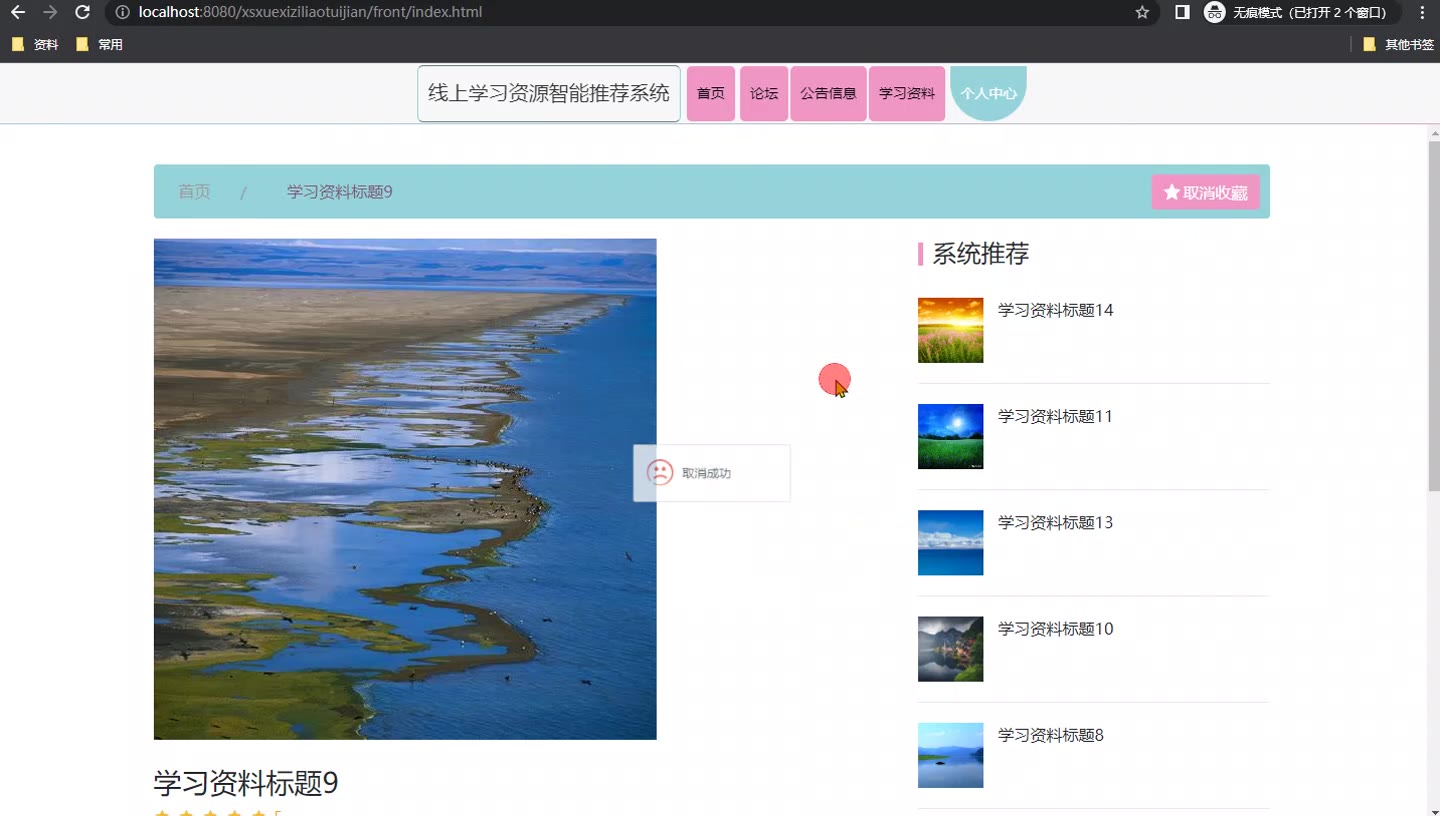The image size is (1440, 816).
Task: Open the 学习资料标题14 recommendation link
Action: (1056, 310)
